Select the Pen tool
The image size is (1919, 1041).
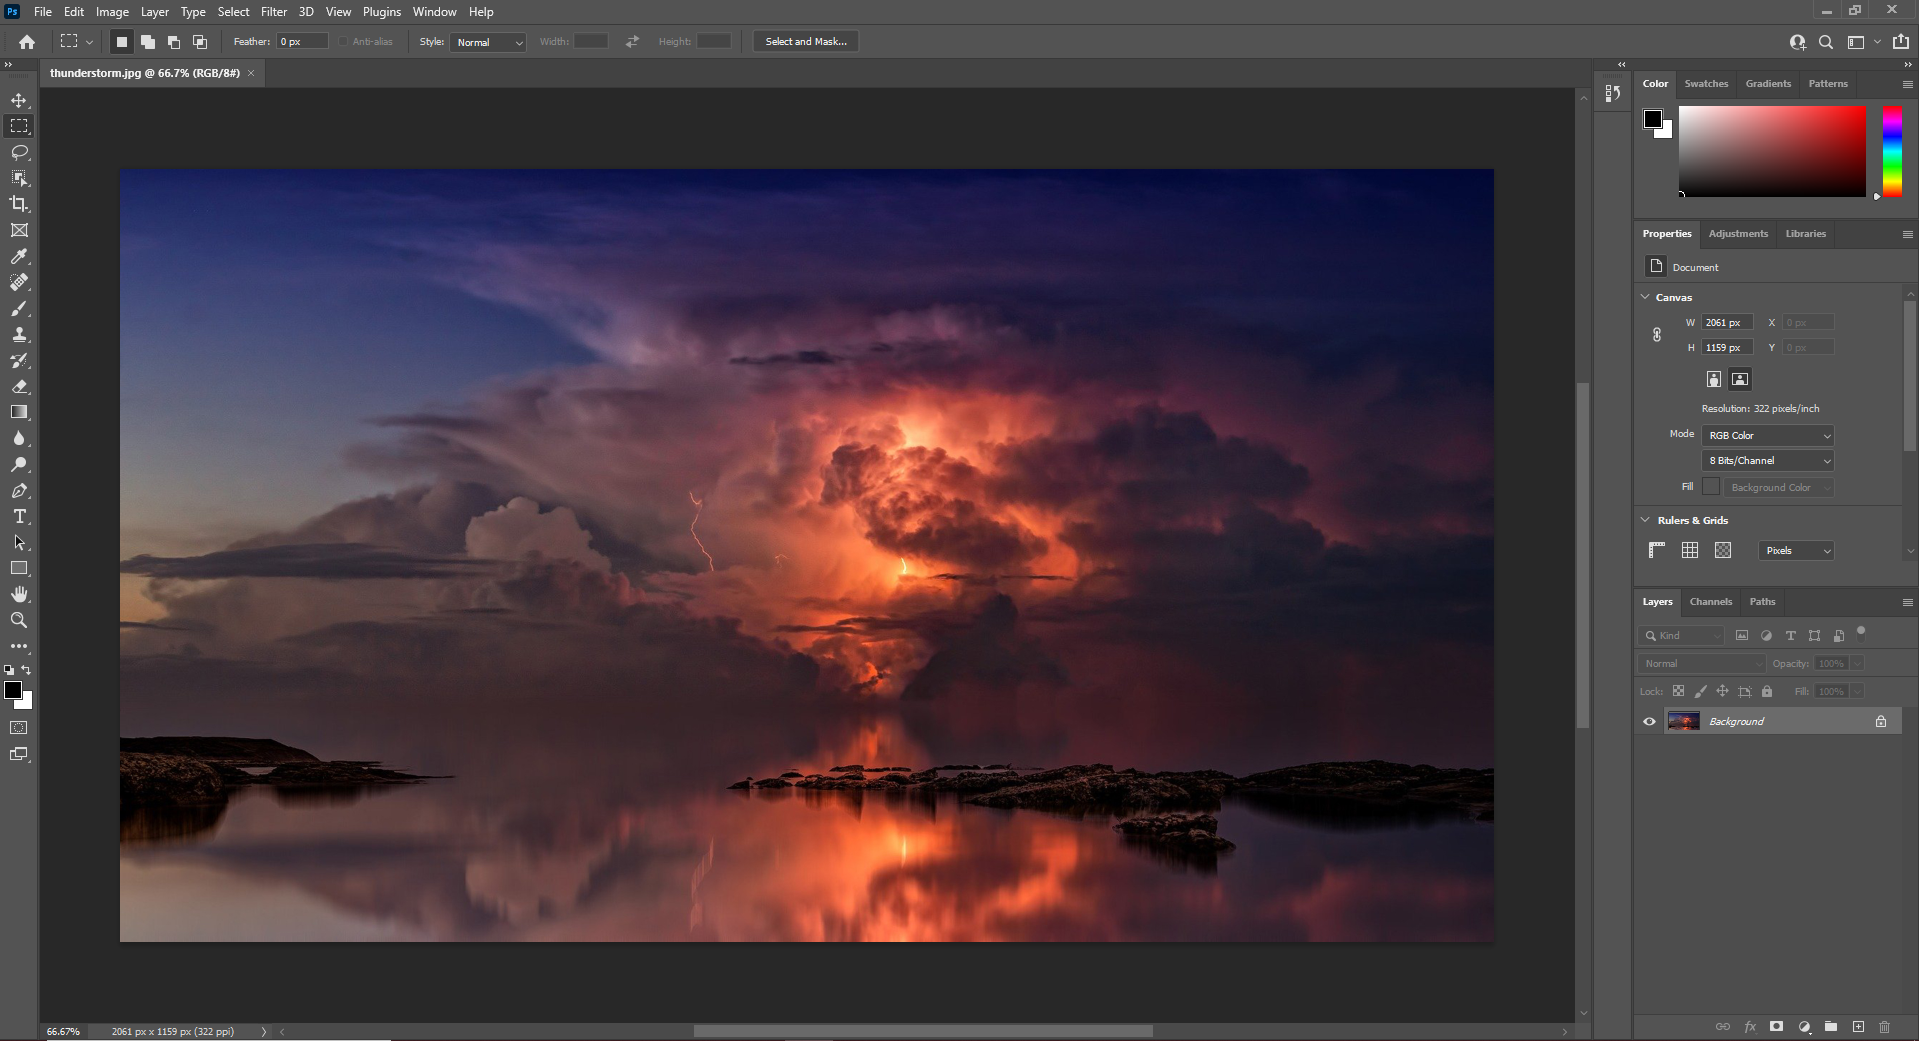pos(19,491)
